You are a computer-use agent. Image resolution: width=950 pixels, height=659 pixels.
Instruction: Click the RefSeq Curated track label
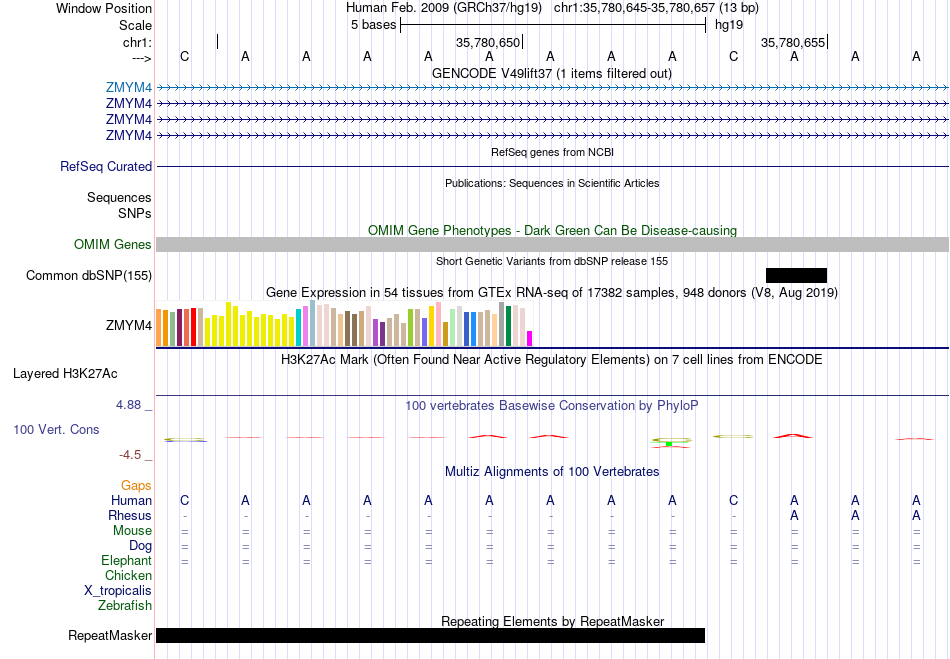(x=105, y=167)
